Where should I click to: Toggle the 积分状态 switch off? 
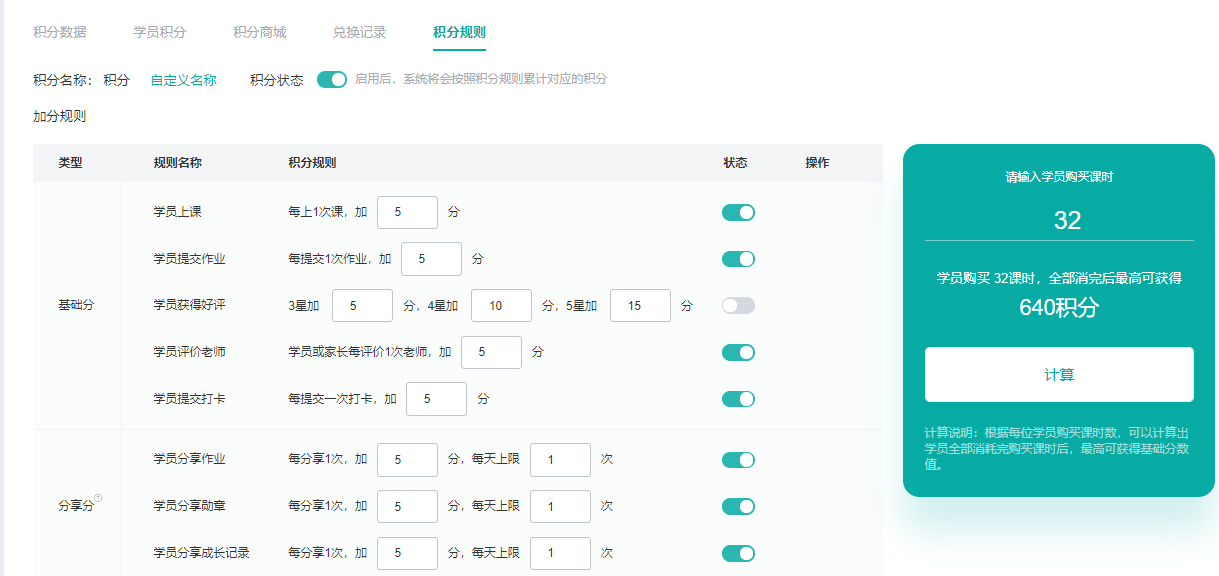coord(331,78)
